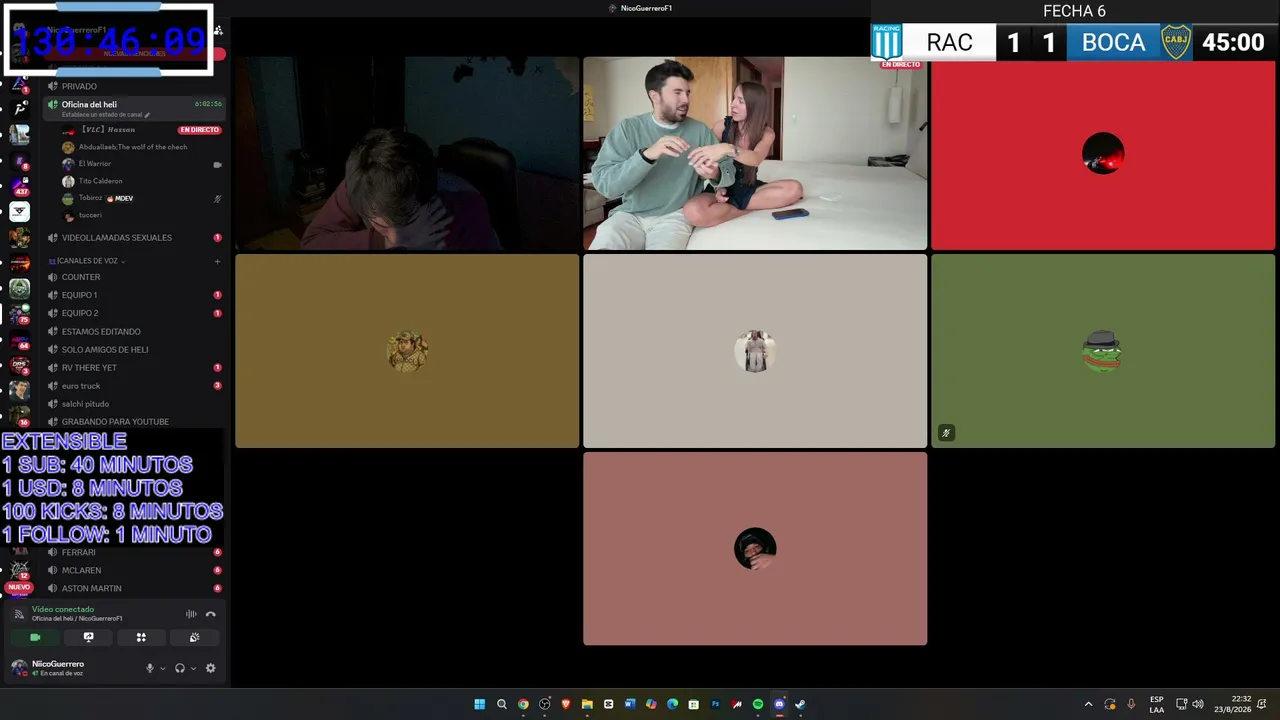1280x720 pixels.
Task: Open the noise suppression waveform icon
Action: point(191,614)
